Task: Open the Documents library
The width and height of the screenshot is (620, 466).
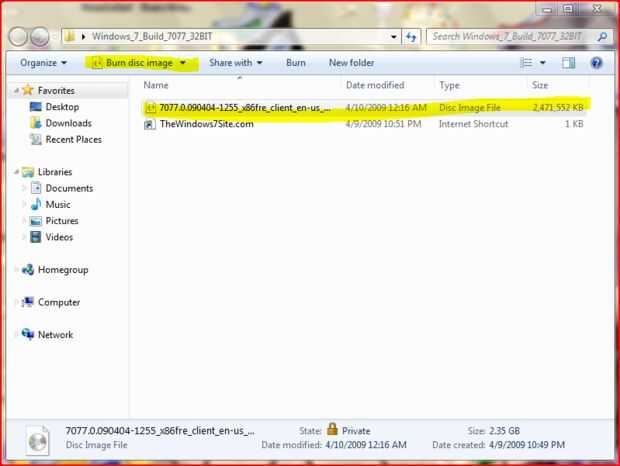Action: (x=70, y=188)
